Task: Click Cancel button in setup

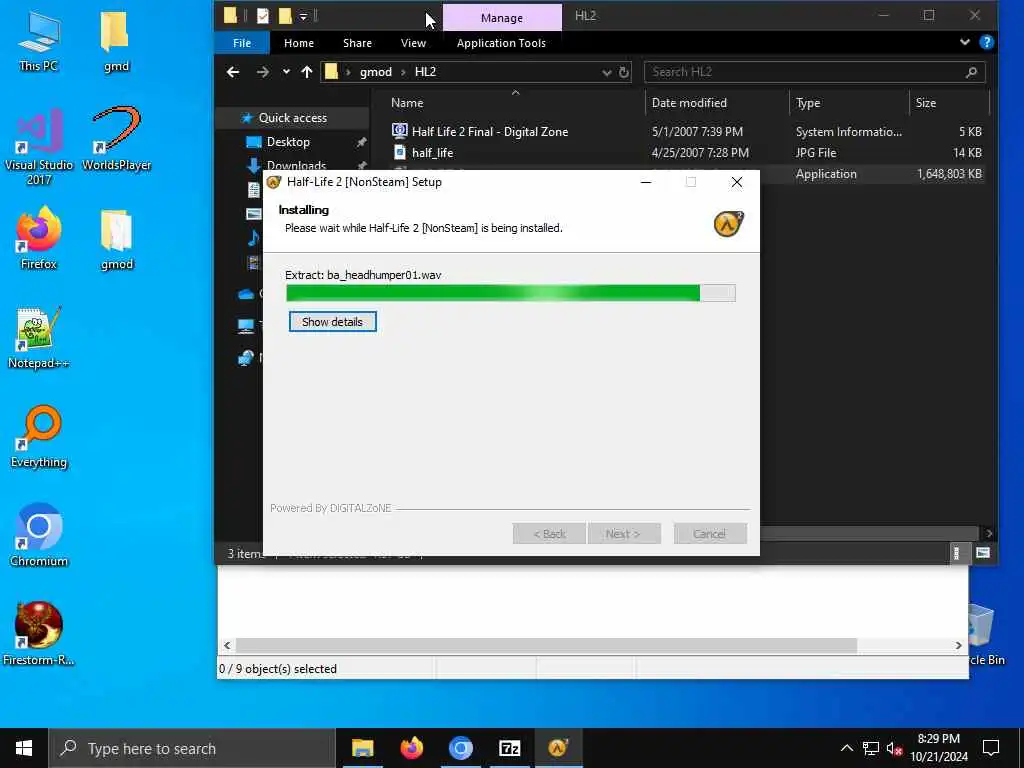Action: point(709,534)
